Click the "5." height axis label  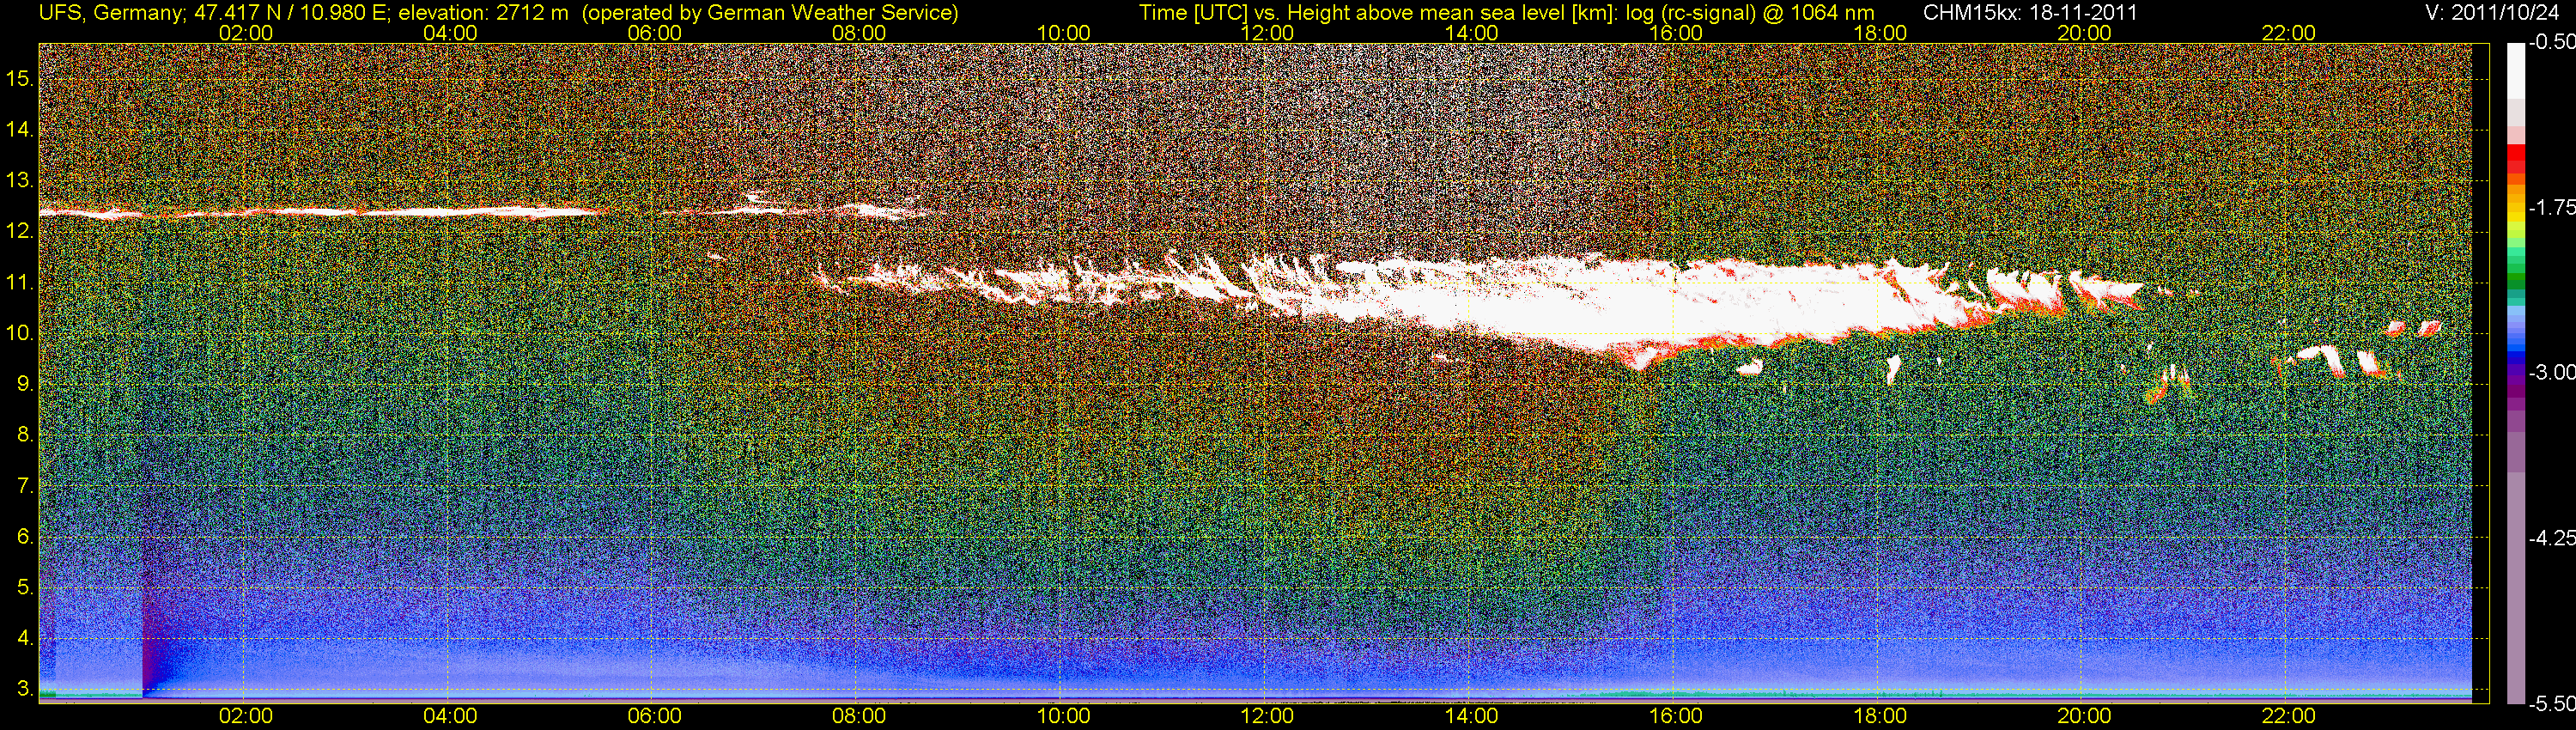coord(26,588)
